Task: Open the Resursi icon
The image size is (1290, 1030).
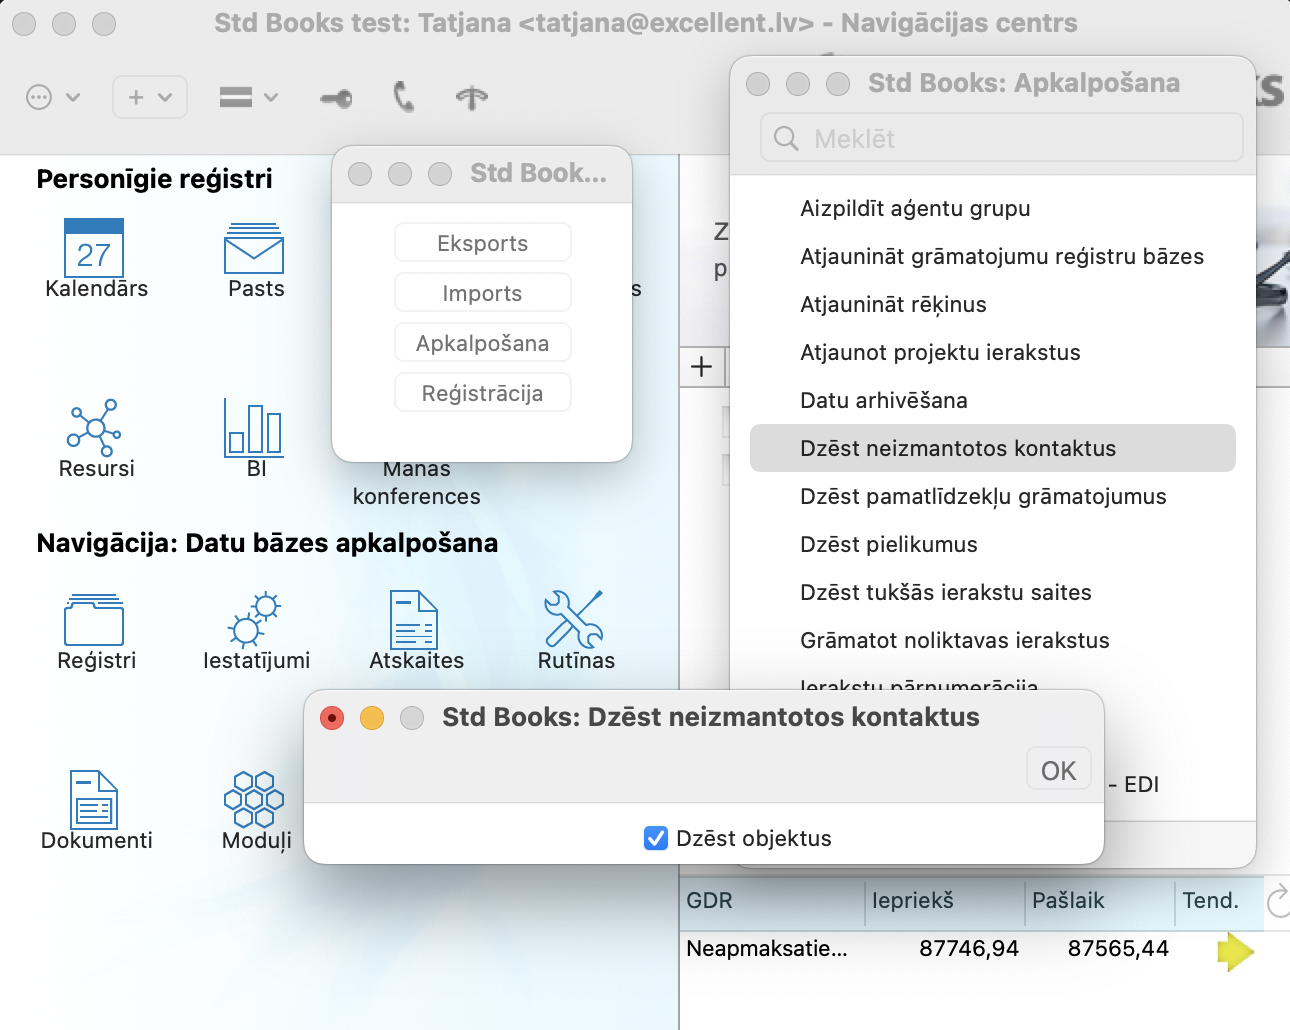Action: [x=94, y=427]
